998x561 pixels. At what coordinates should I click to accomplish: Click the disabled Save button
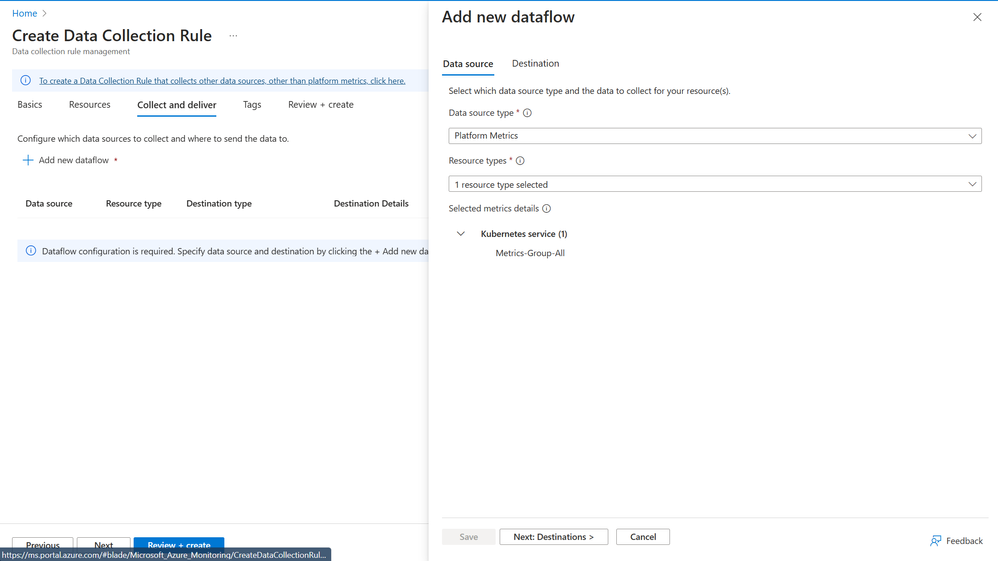tap(468, 537)
